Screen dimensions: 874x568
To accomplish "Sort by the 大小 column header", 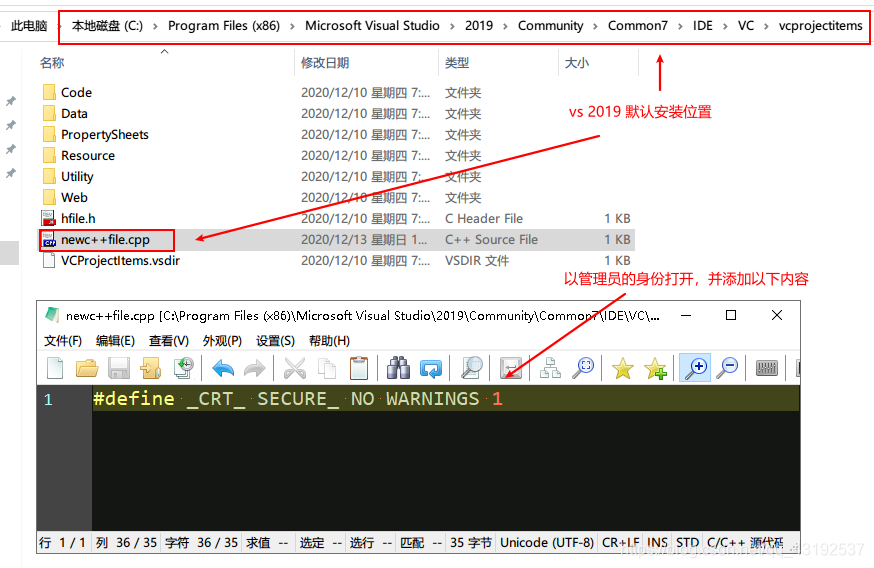I will coord(577,62).
